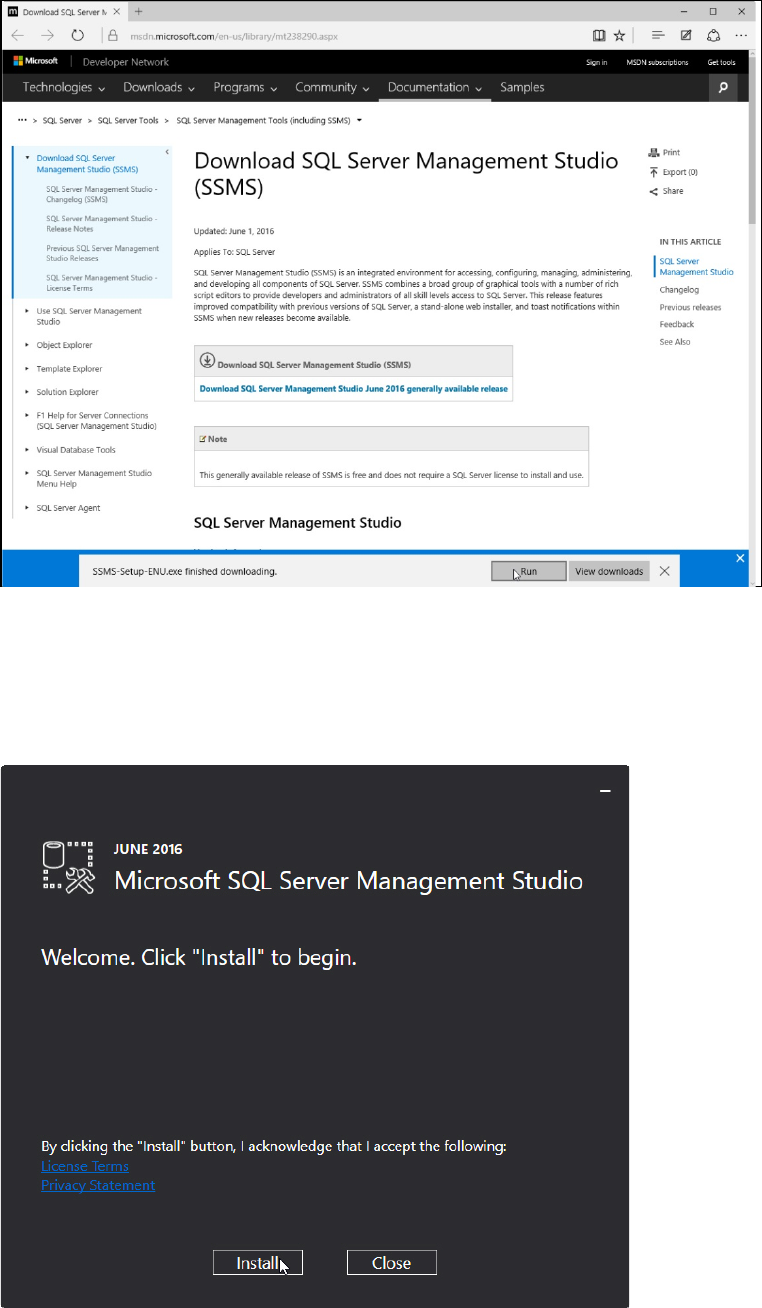Click the MSDN search magnifier icon
762x1308 pixels.
[723, 88]
